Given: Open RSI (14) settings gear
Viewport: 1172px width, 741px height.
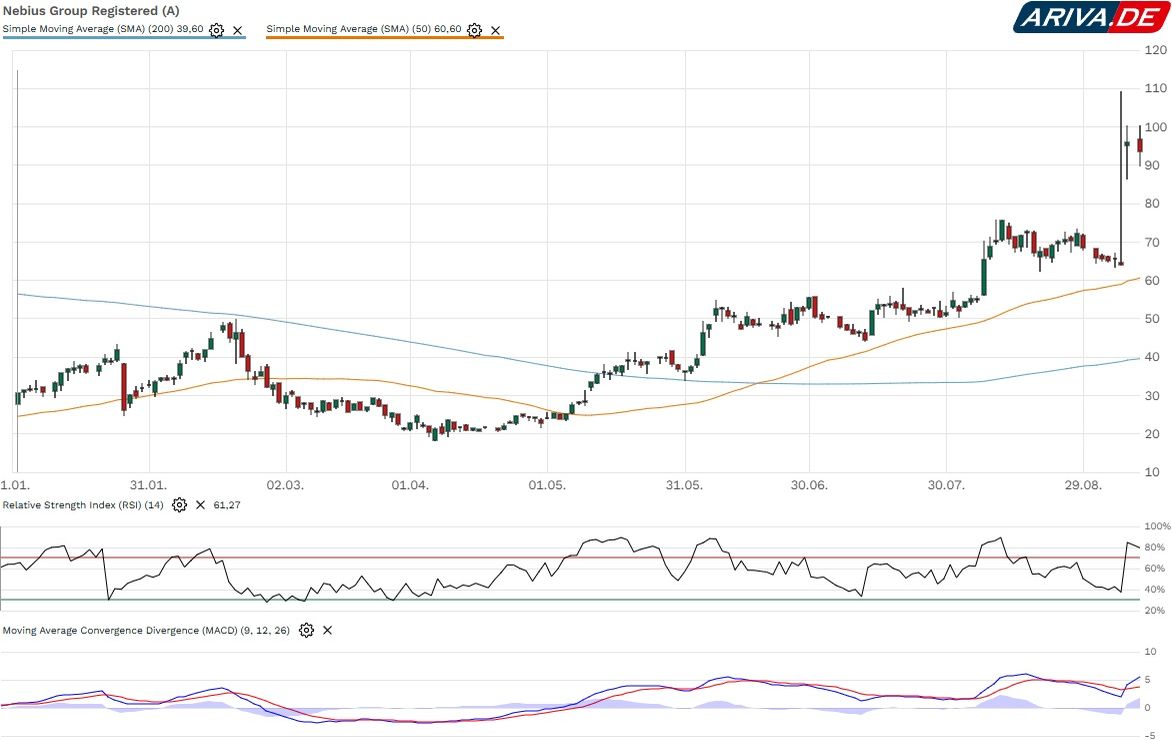Looking at the screenshot, I should pyautogui.click(x=179, y=505).
